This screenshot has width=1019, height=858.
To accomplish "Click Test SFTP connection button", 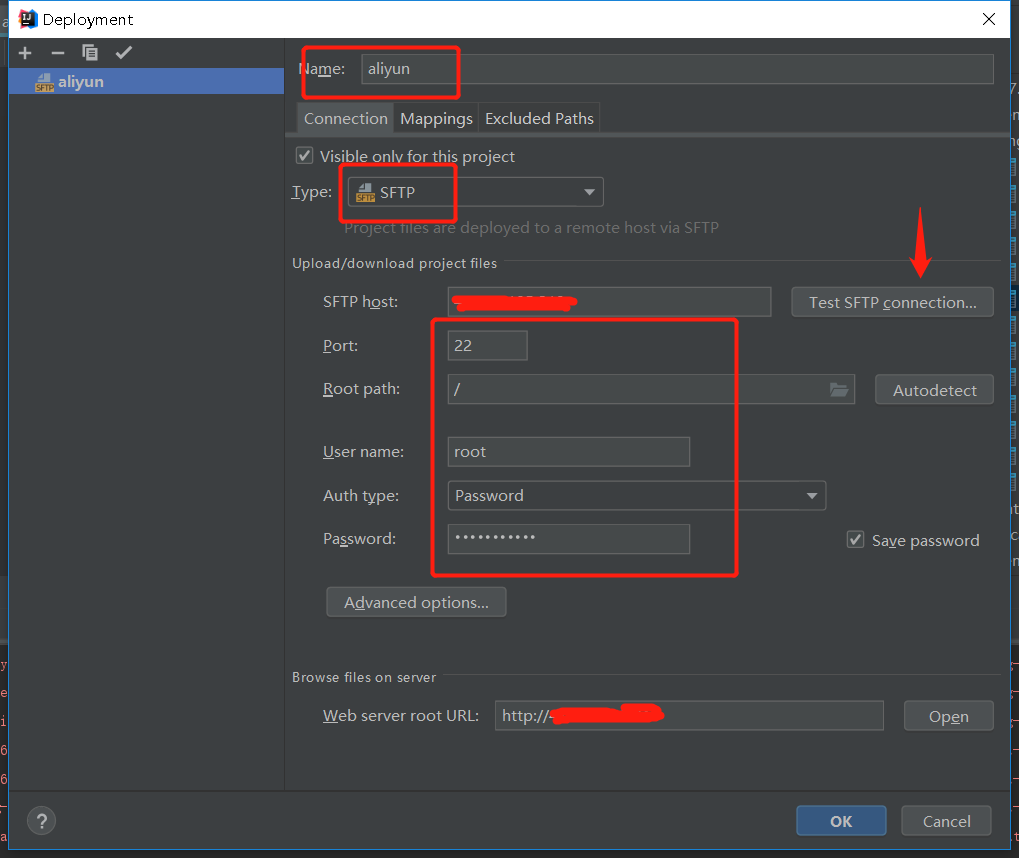I will click(x=891, y=301).
